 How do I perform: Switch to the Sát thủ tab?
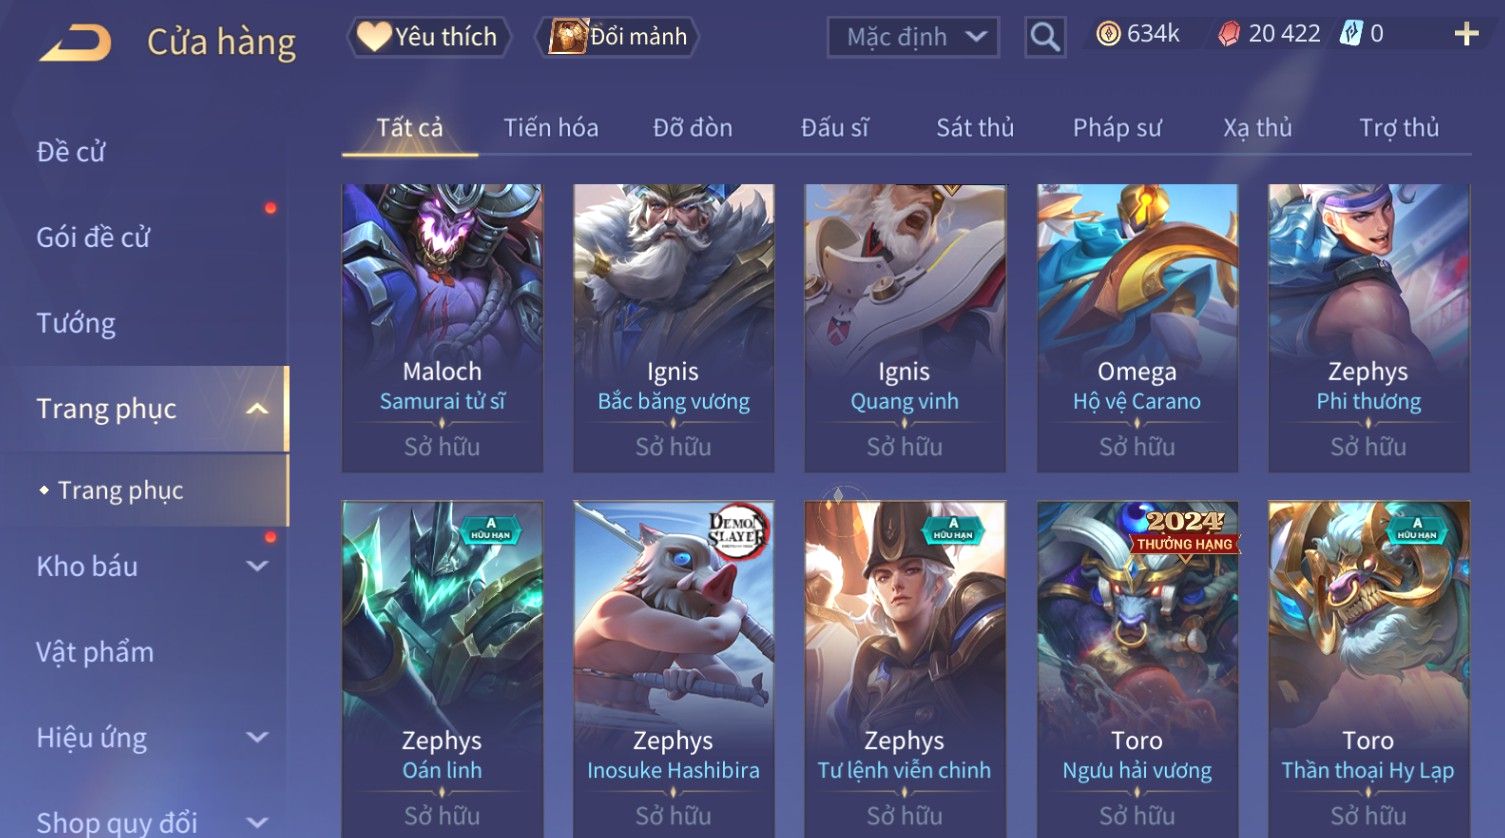pyautogui.click(x=975, y=128)
